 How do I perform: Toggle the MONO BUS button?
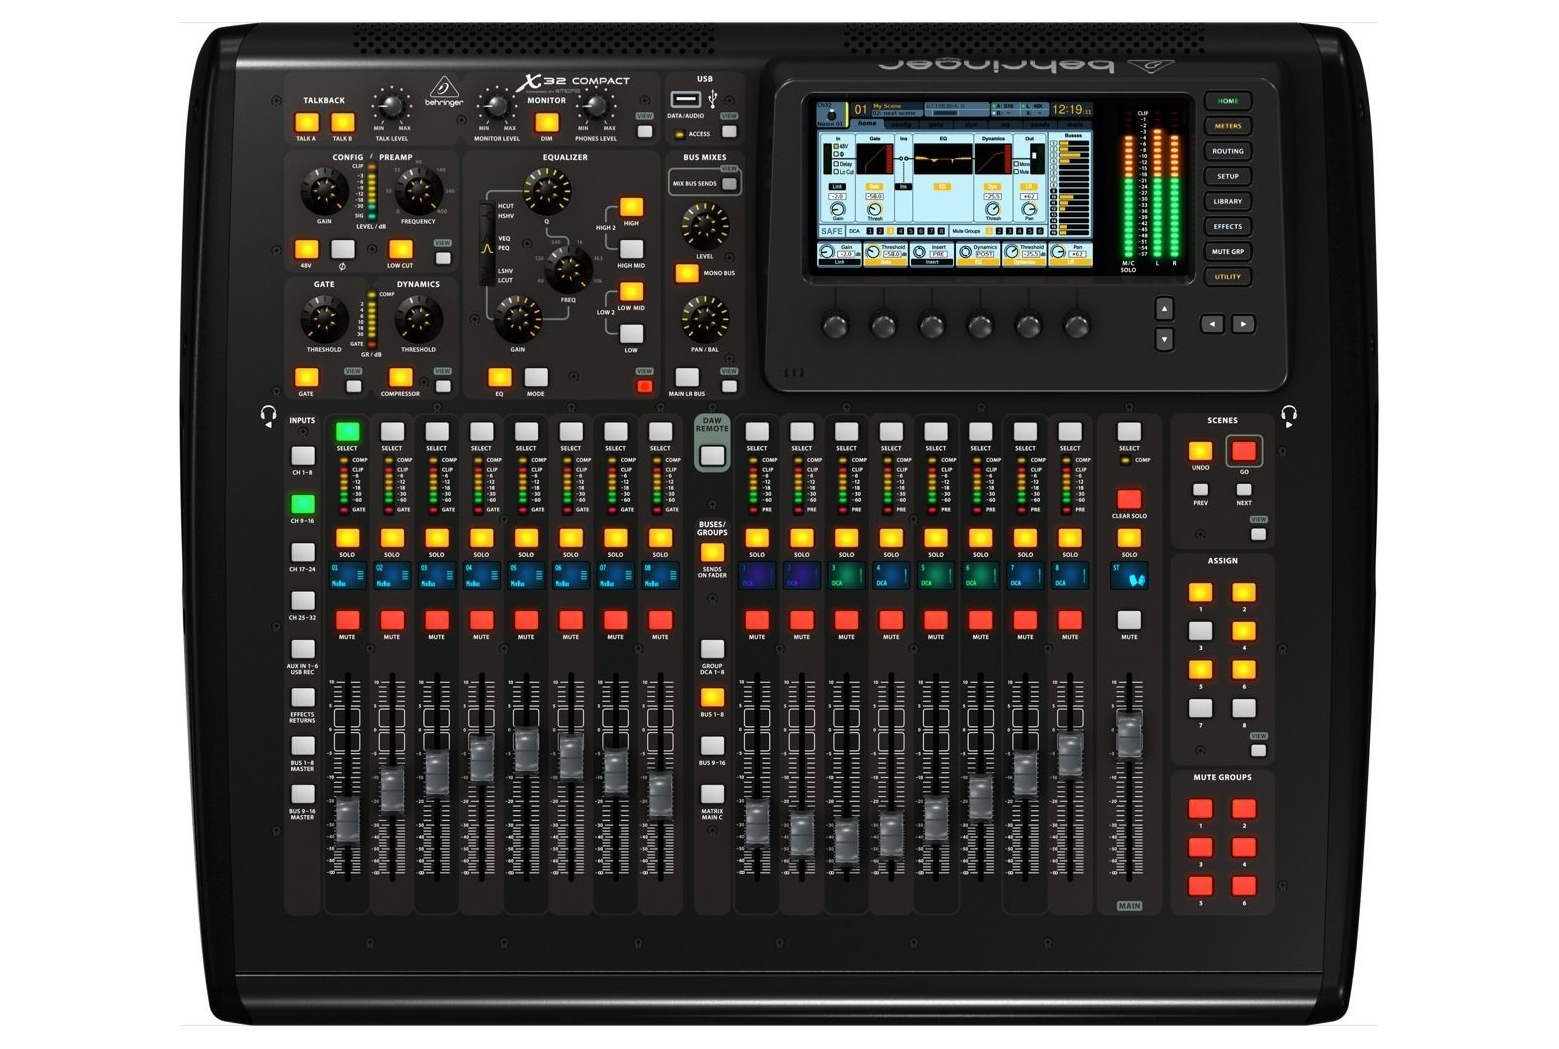(687, 273)
